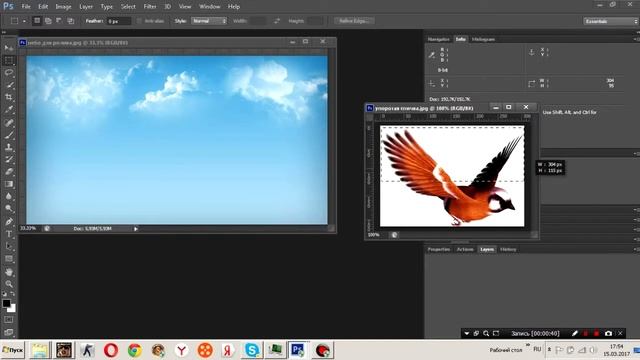The width and height of the screenshot is (640, 360).
Task: Choose Intersect with selection mode
Action: pos(71,20)
